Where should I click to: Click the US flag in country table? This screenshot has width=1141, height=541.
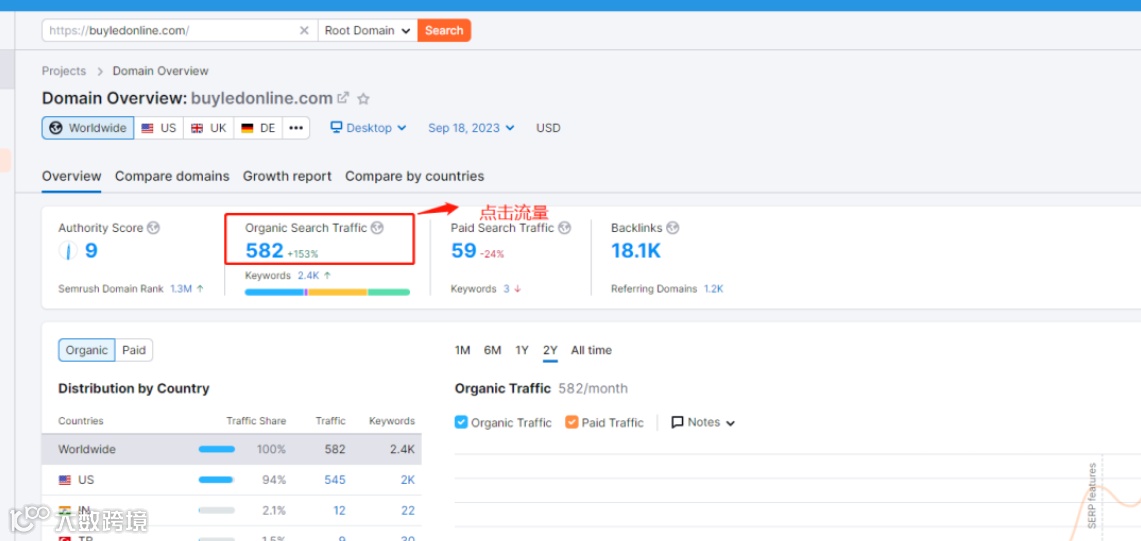[65, 480]
